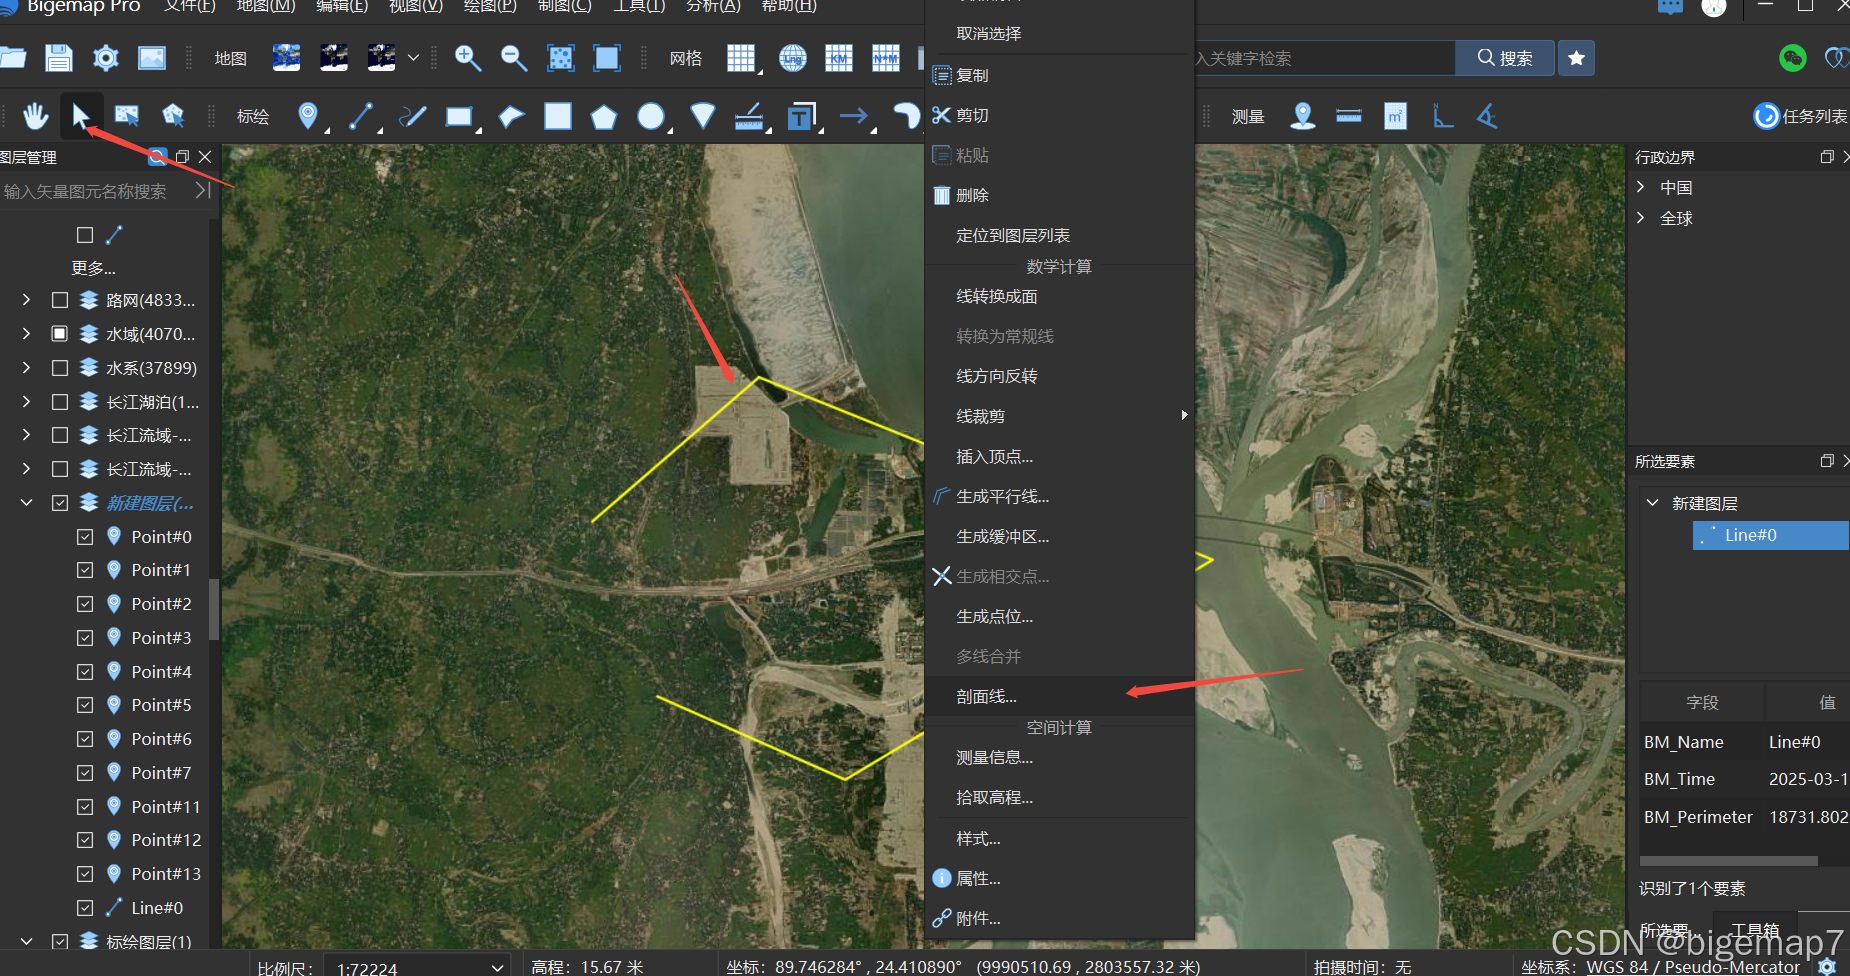Viewport: 1850px width, 976px height.
Task: Toggle the 水域(4070... layer checkbox
Action: [60, 333]
